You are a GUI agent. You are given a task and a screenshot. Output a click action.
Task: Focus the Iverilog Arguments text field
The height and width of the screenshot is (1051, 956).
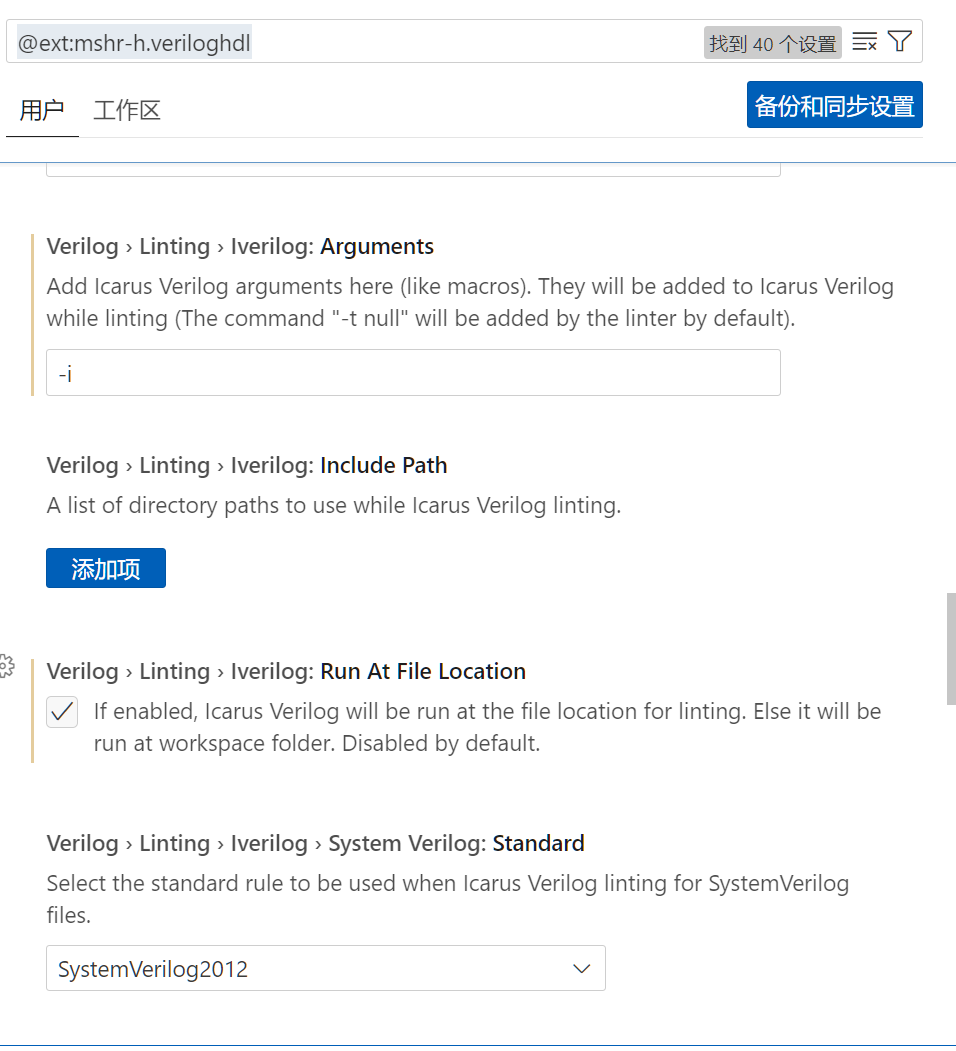(412, 373)
